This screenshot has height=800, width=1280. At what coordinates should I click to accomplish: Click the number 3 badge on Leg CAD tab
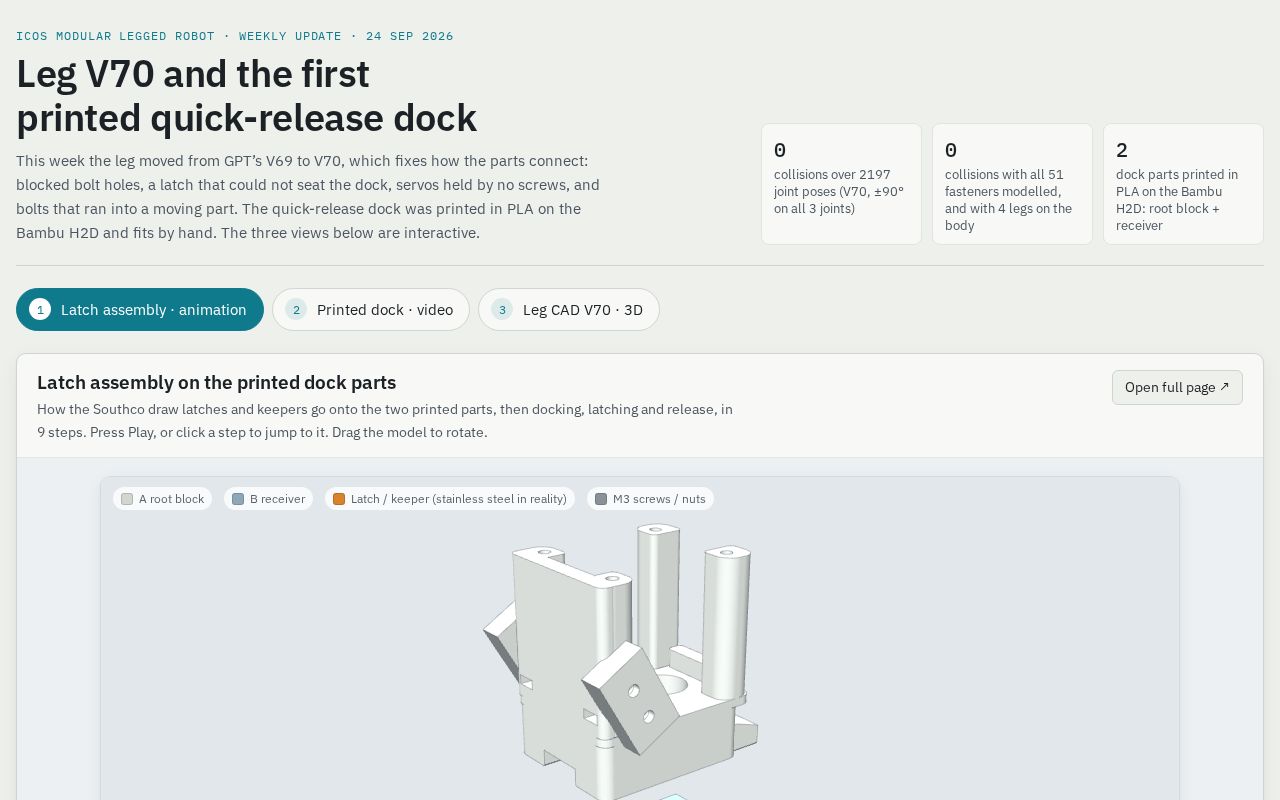[x=502, y=310]
